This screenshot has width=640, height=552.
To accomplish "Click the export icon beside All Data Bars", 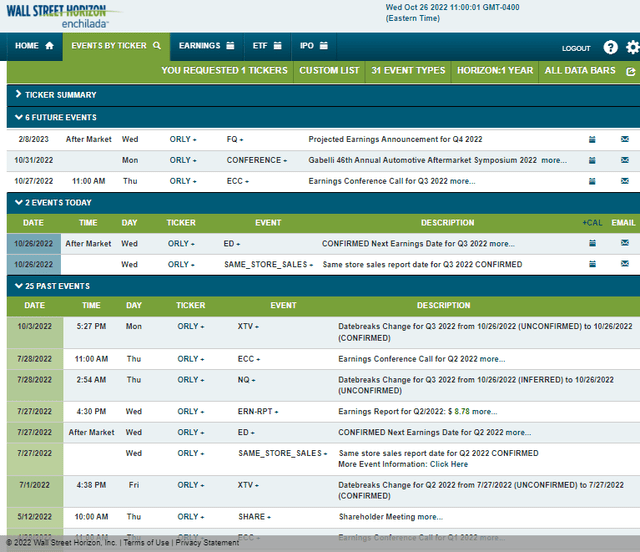I will 631,71.
